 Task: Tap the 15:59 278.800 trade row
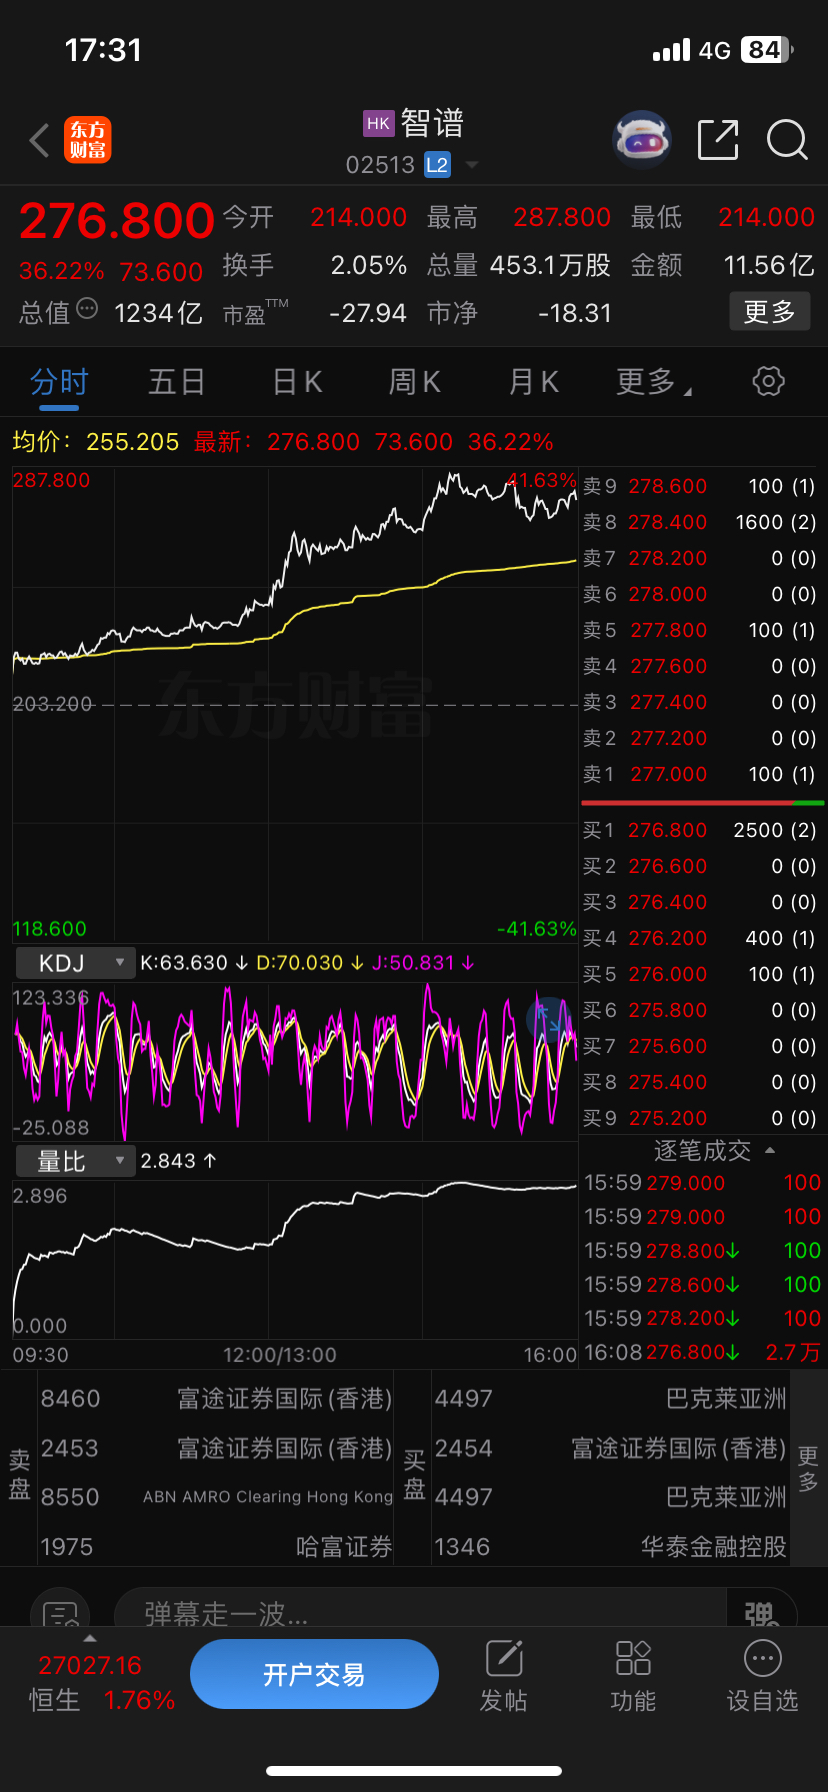[702, 1250]
